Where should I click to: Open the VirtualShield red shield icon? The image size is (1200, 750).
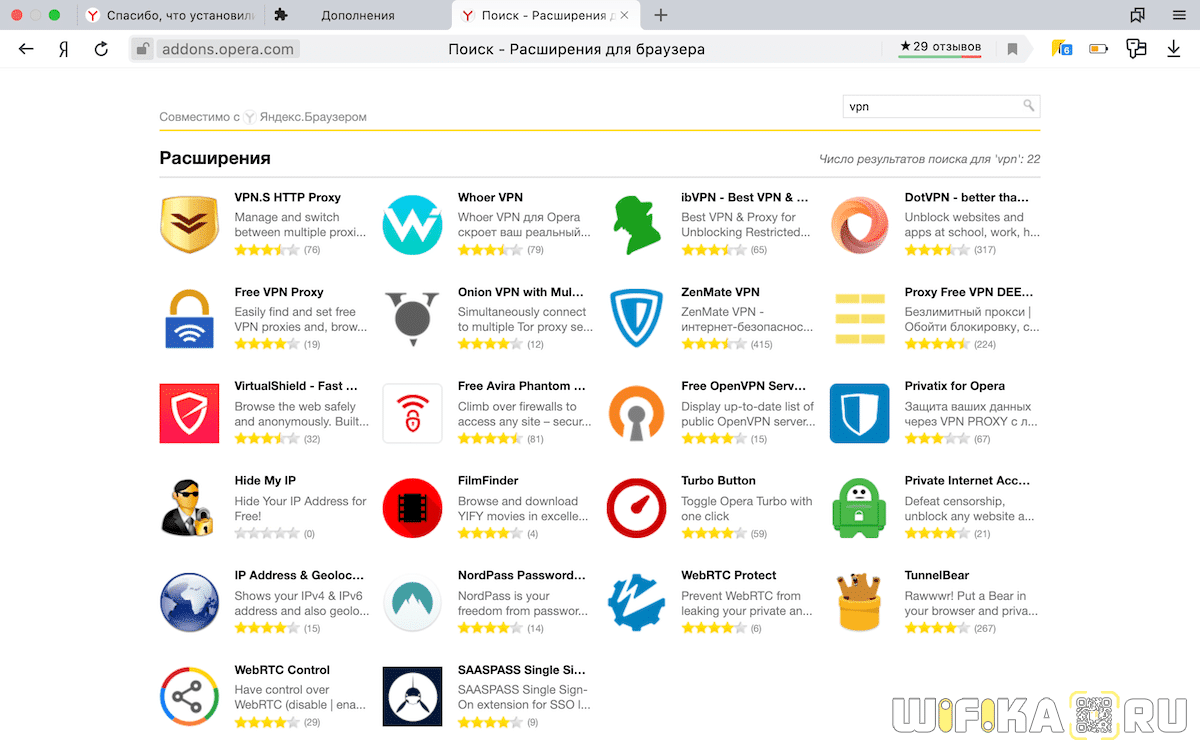(x=189, y=413)
